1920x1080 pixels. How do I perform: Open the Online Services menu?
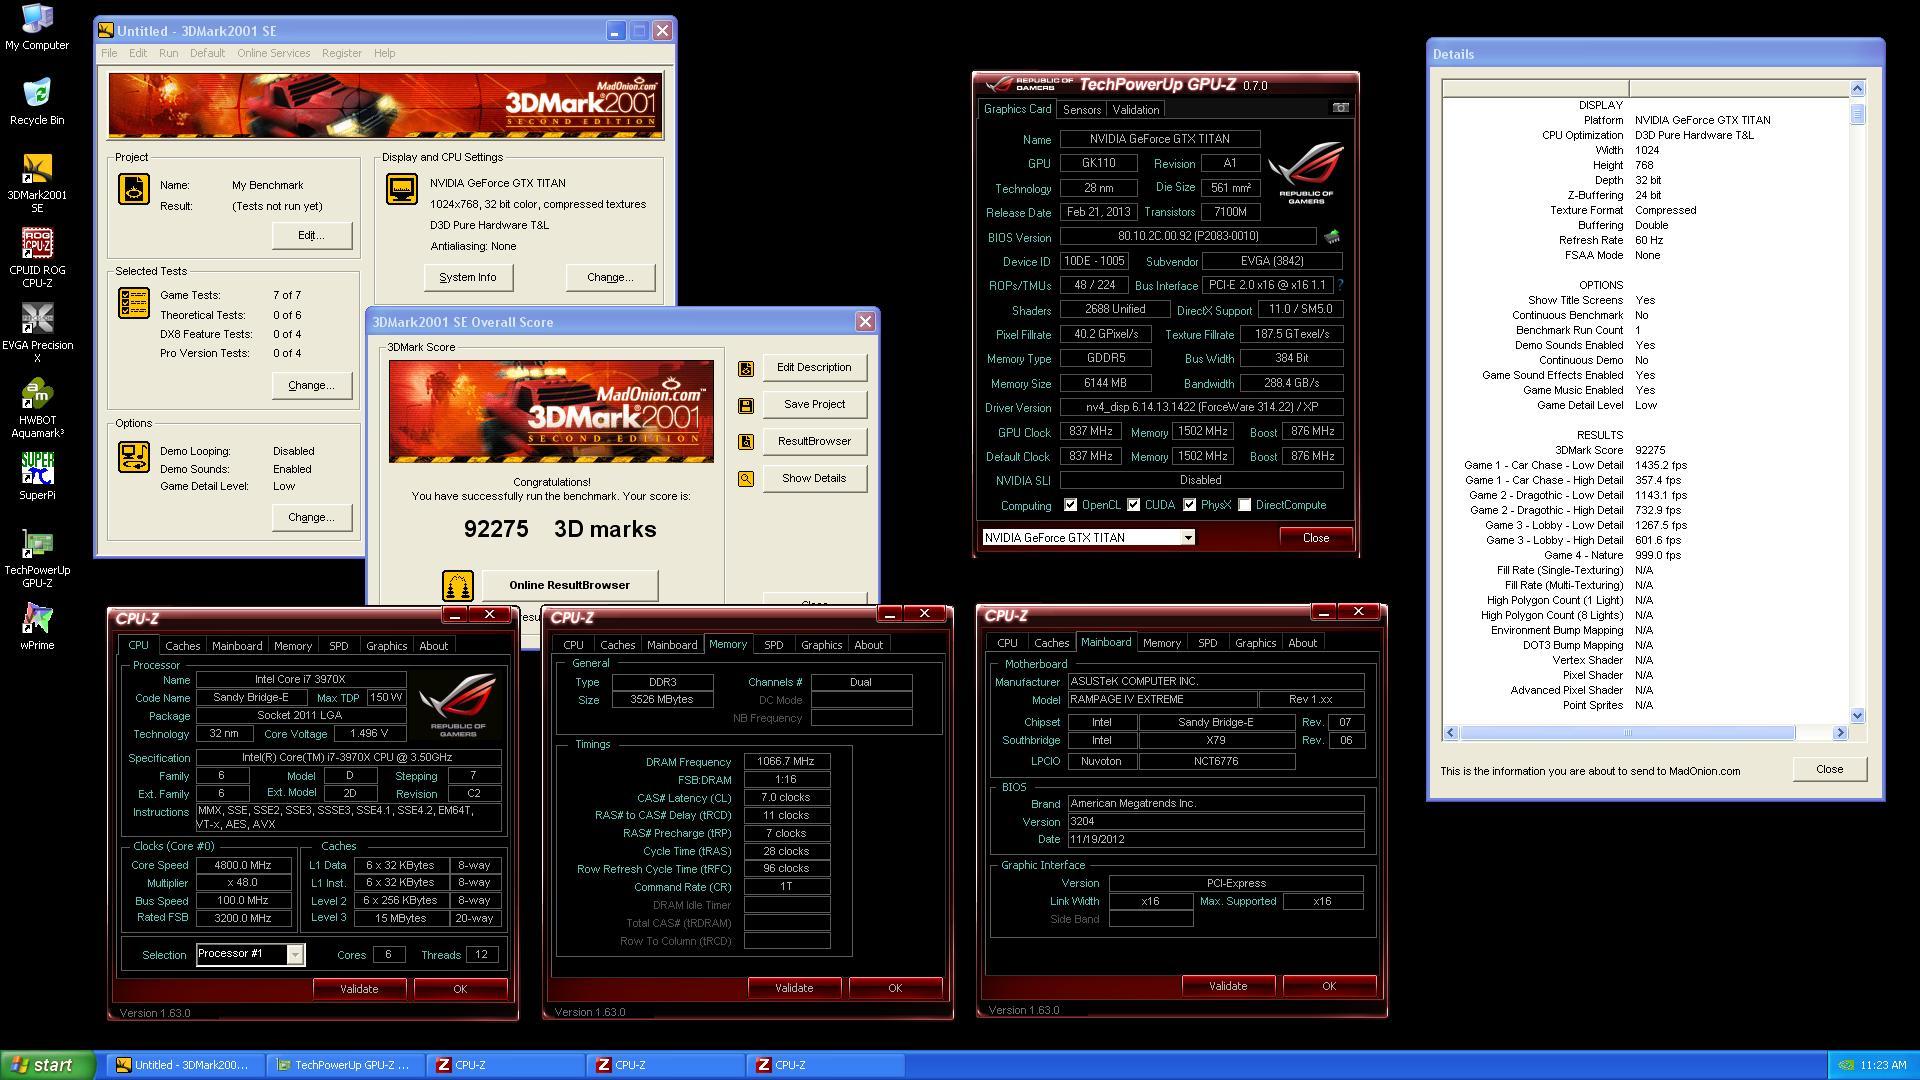(x=273, y=53)
